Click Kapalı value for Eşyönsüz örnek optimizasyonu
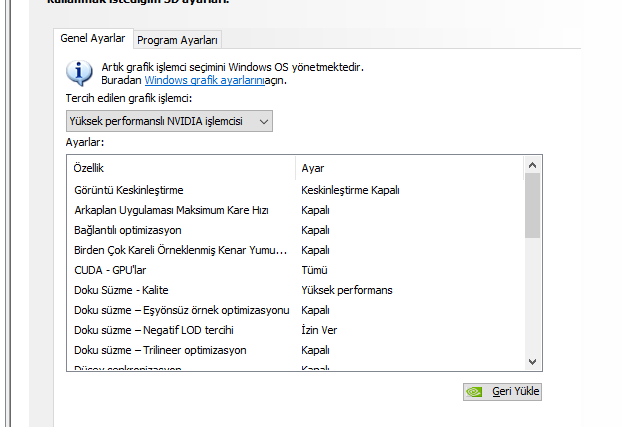This screenshot has width=634, height=427. (x=315, y=310)
